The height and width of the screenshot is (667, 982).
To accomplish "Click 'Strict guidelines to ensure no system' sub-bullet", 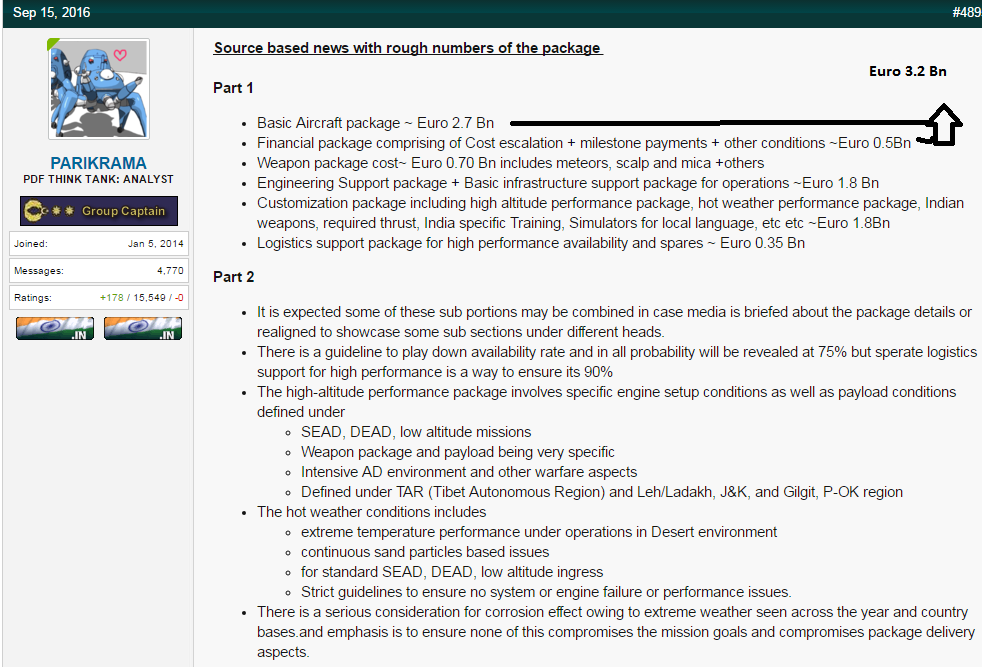I will click(546, 592).
